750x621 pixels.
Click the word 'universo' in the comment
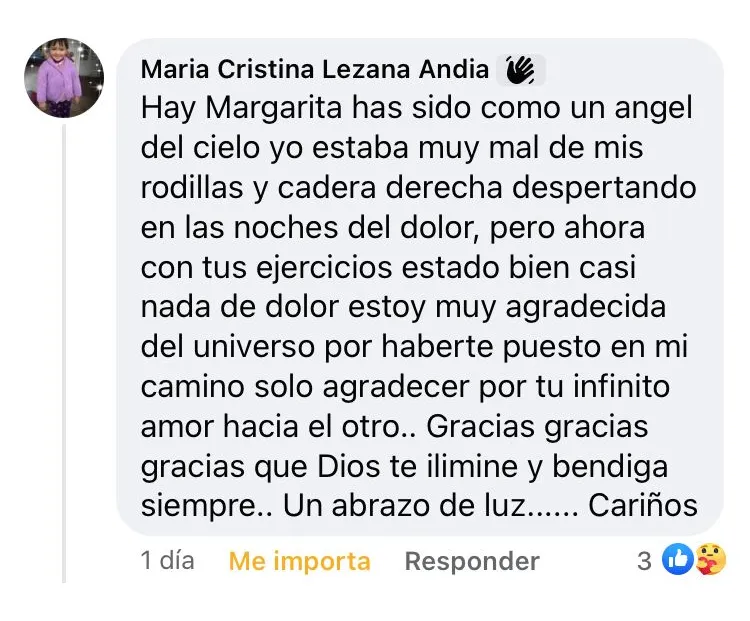coord(254,347)
